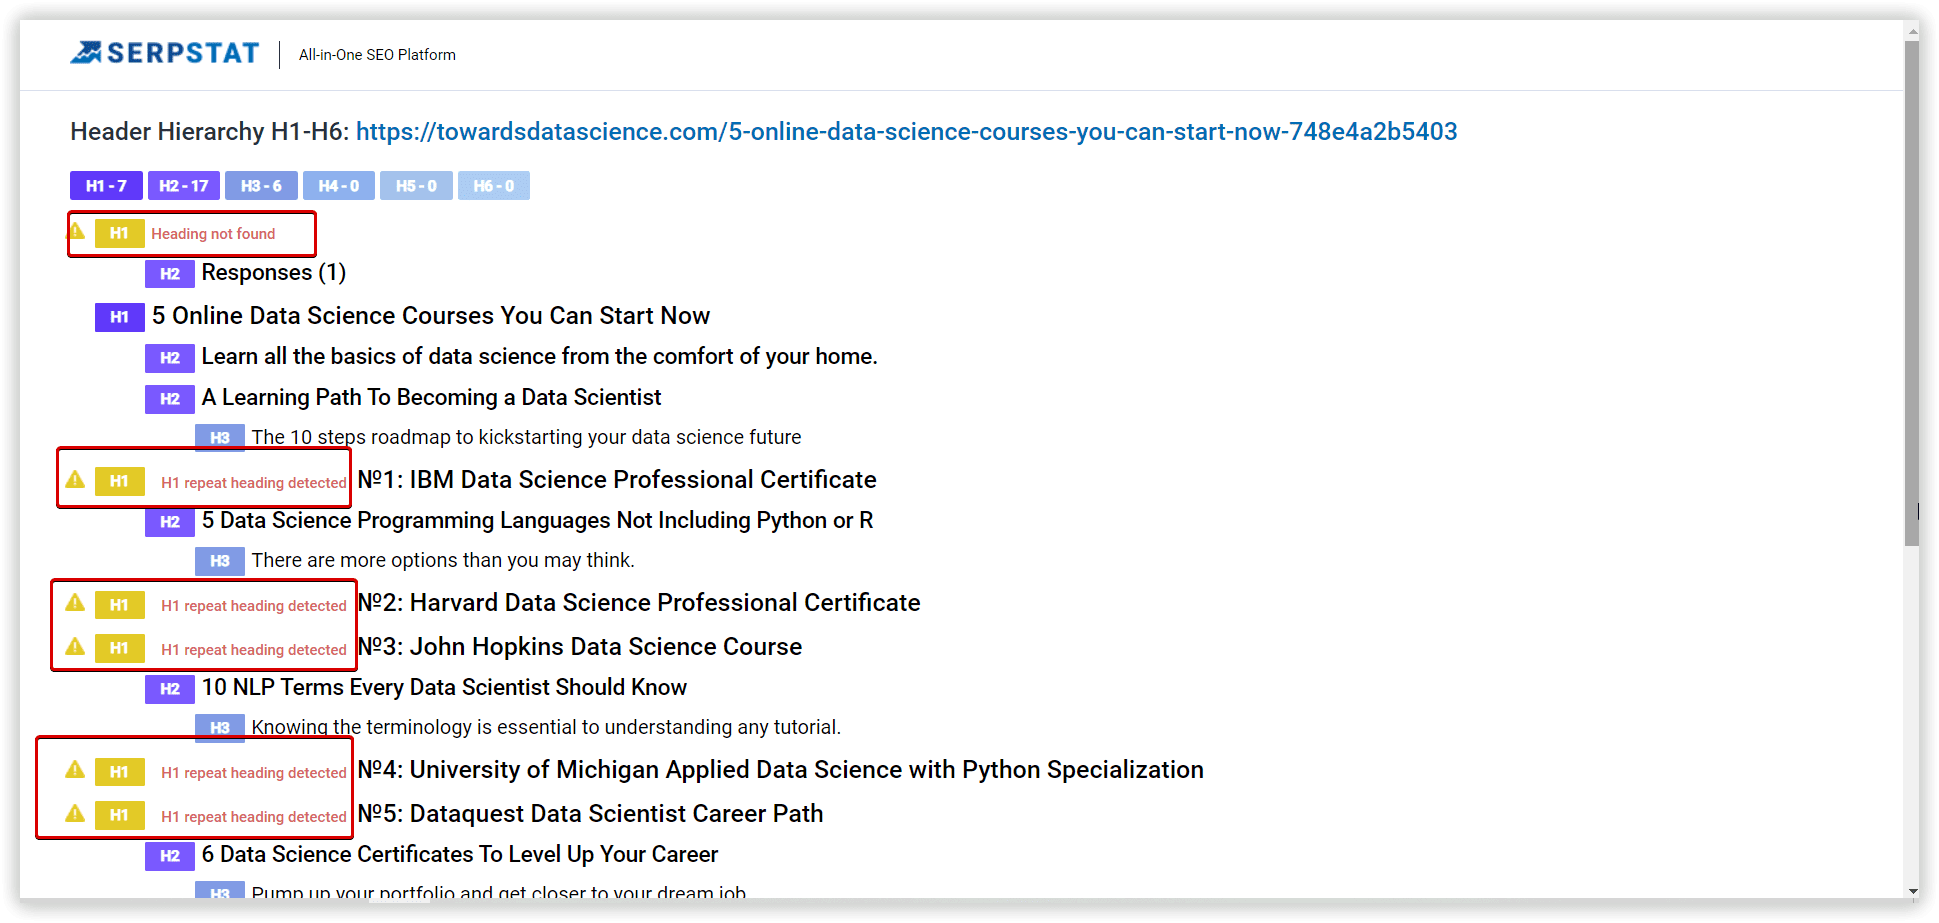Select the H1 - 7 filter badge
The height and width of the screenshot is (923, 1939).
click(106, 186)
